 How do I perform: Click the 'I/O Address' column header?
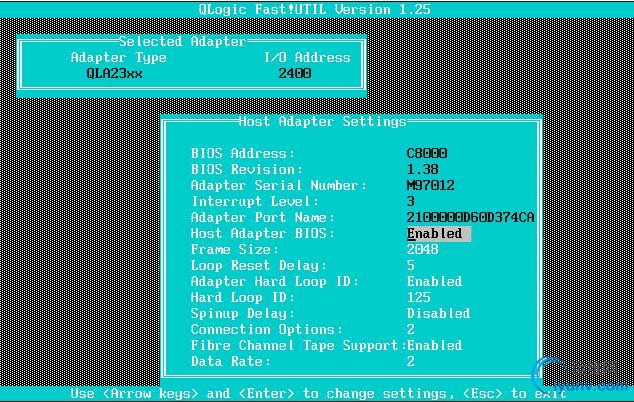[307, 57]
